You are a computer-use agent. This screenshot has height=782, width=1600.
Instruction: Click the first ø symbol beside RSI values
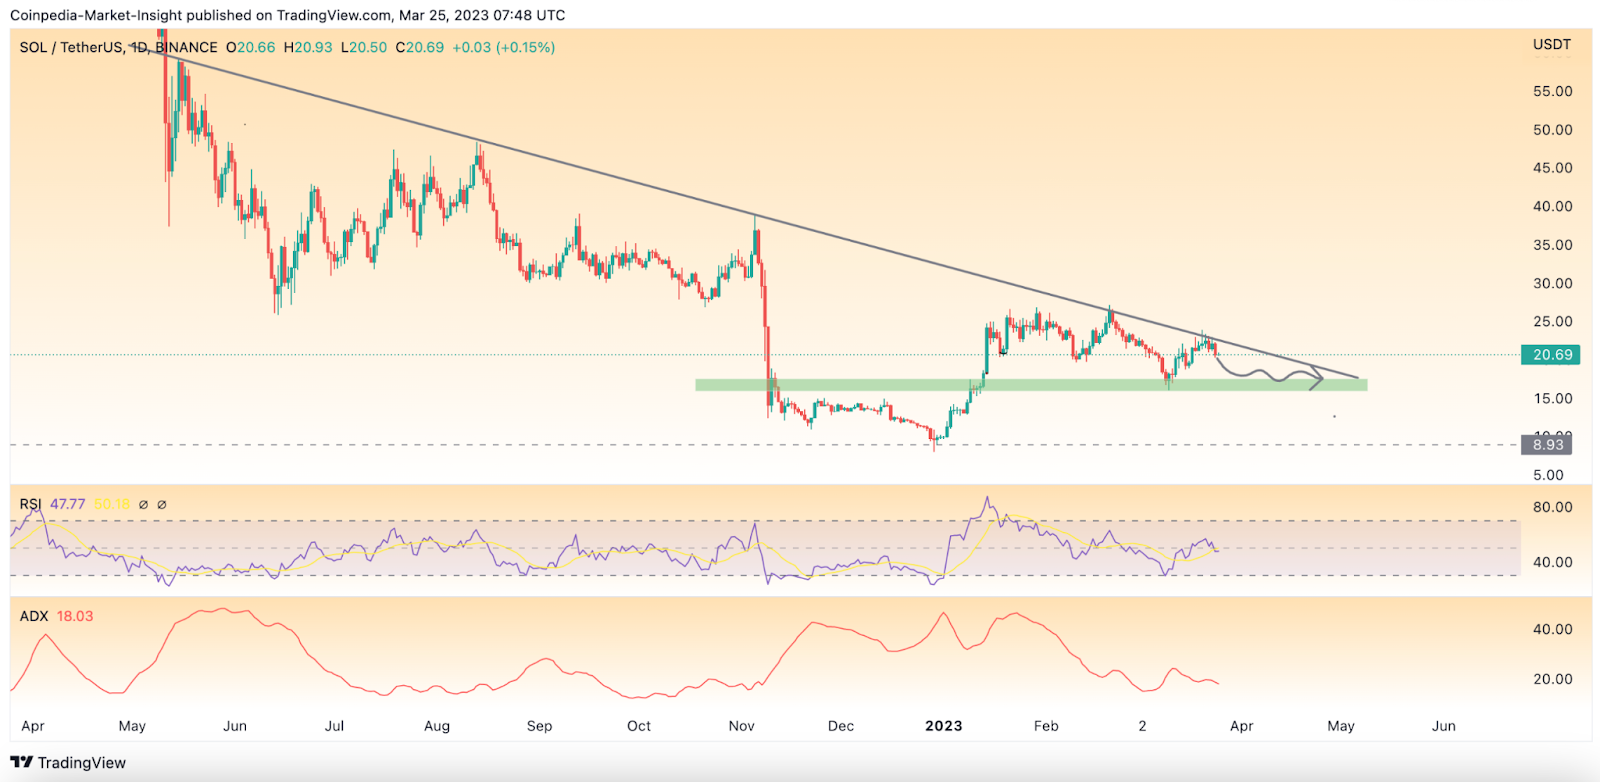pos(143,505)
